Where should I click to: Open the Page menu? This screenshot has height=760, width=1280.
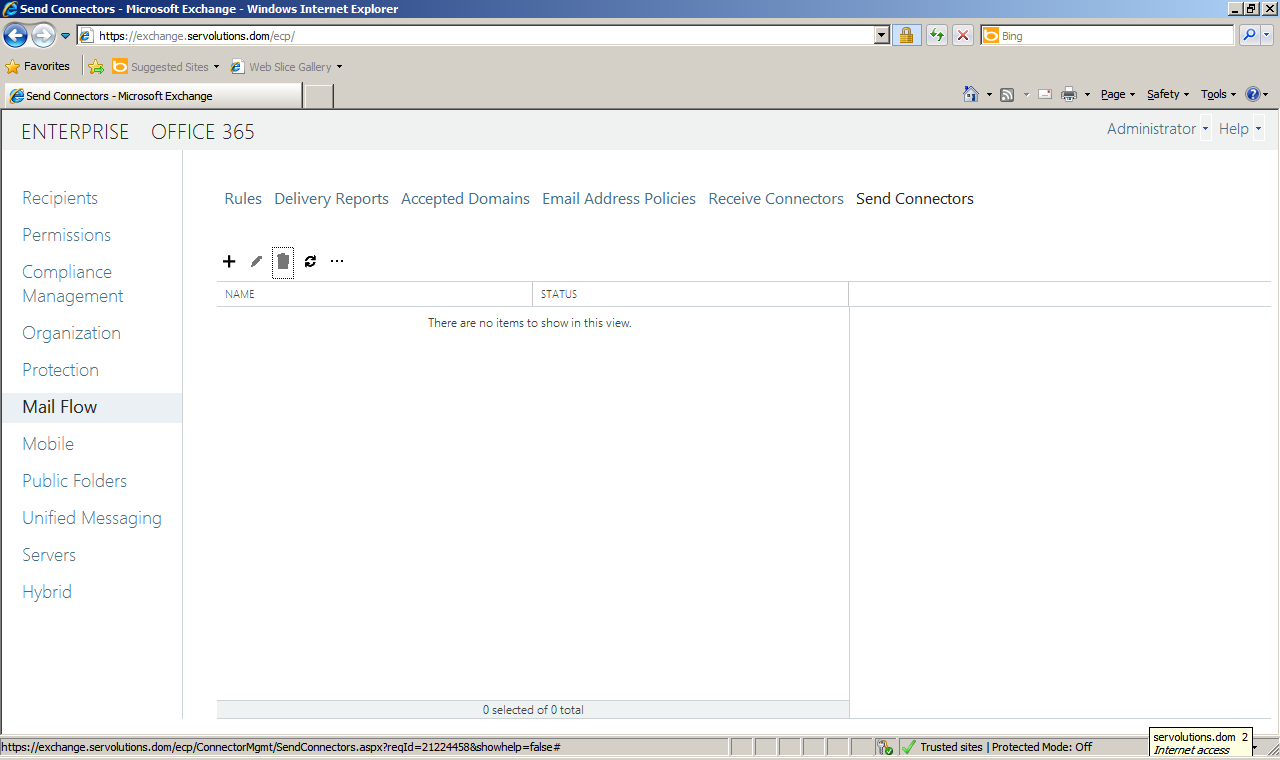1118,94
